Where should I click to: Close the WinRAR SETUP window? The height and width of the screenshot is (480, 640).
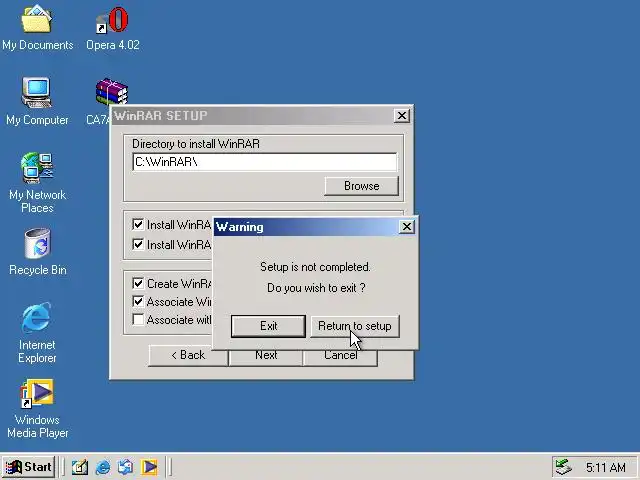pos(402,116)
